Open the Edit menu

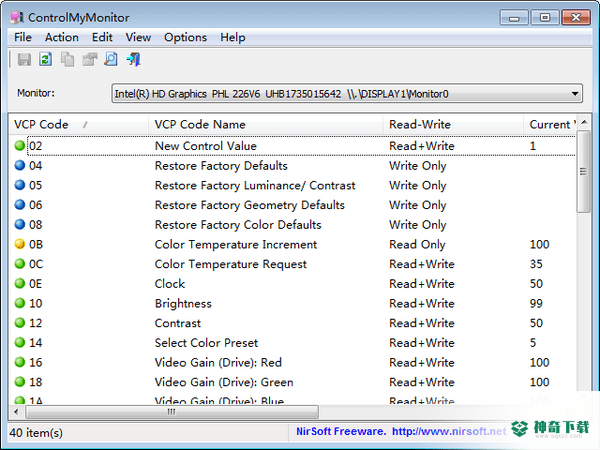click(102, 38)
